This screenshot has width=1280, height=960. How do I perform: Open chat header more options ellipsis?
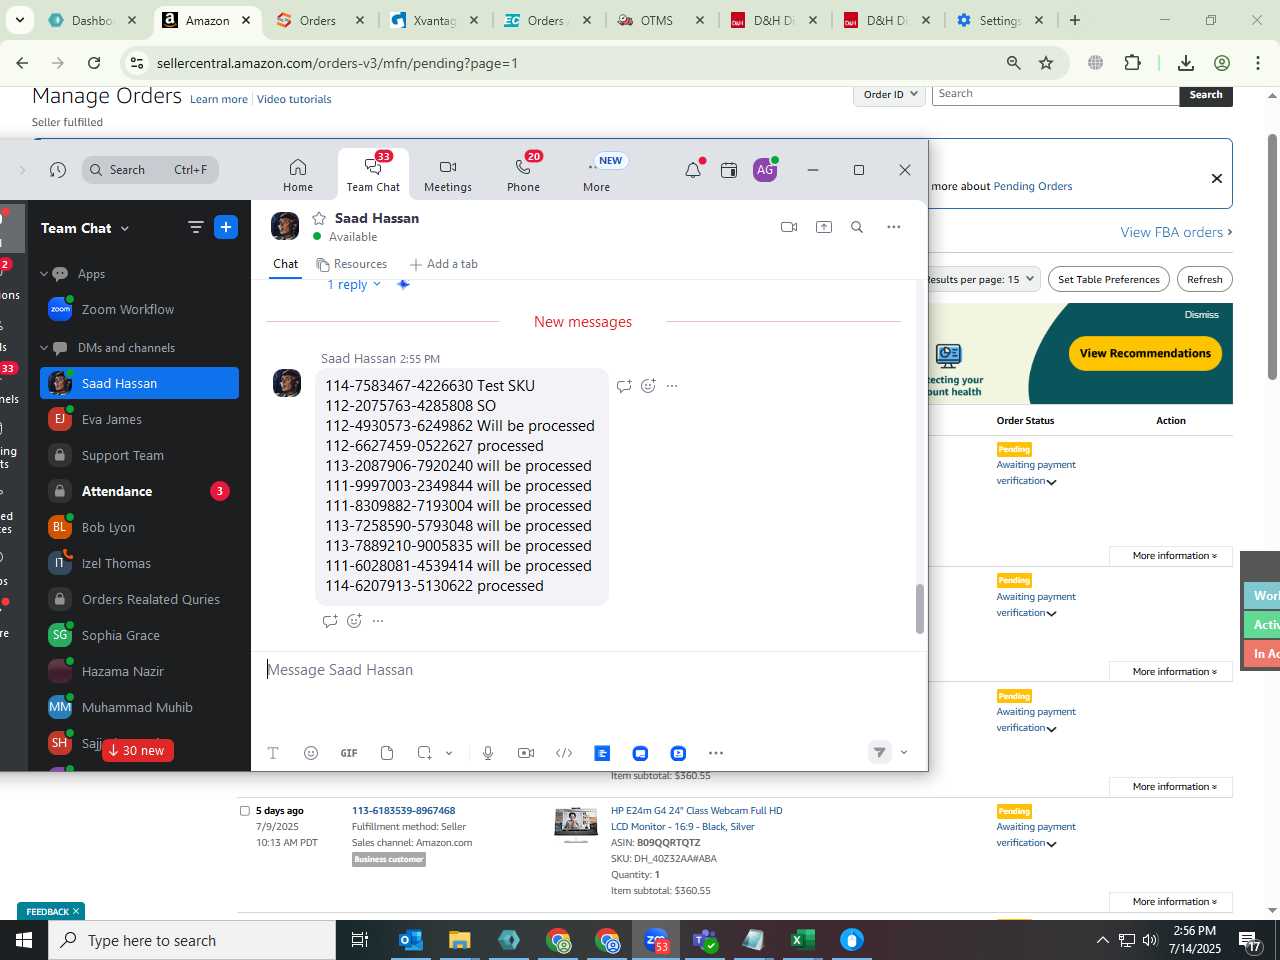click(894, 227)
